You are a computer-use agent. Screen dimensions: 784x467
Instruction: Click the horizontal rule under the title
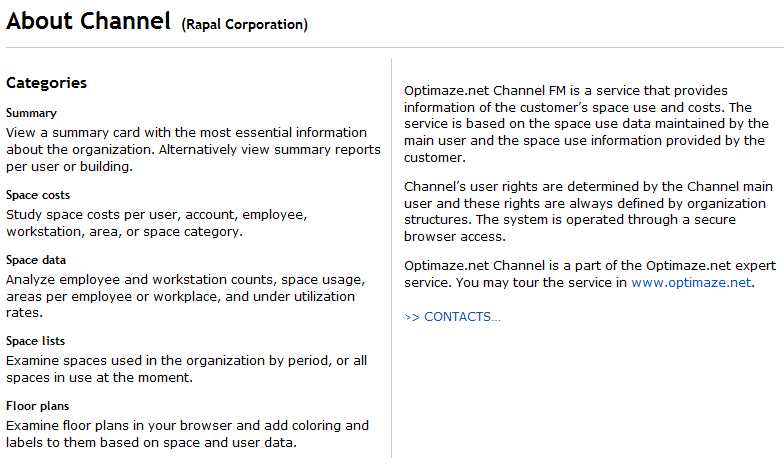392,47
